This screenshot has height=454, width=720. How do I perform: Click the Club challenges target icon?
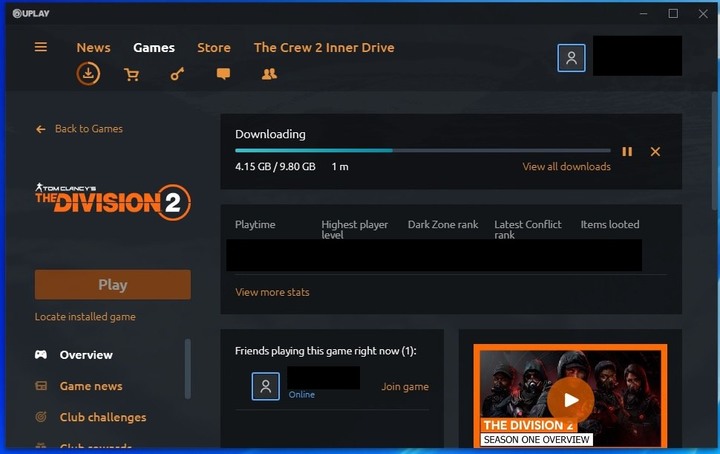[x=41, y=417]
